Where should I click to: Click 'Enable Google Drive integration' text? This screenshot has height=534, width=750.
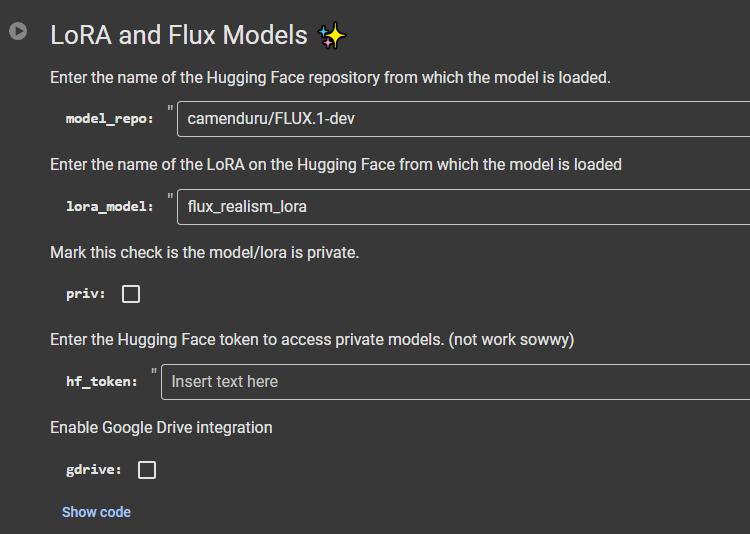click(x=161, y=427)
